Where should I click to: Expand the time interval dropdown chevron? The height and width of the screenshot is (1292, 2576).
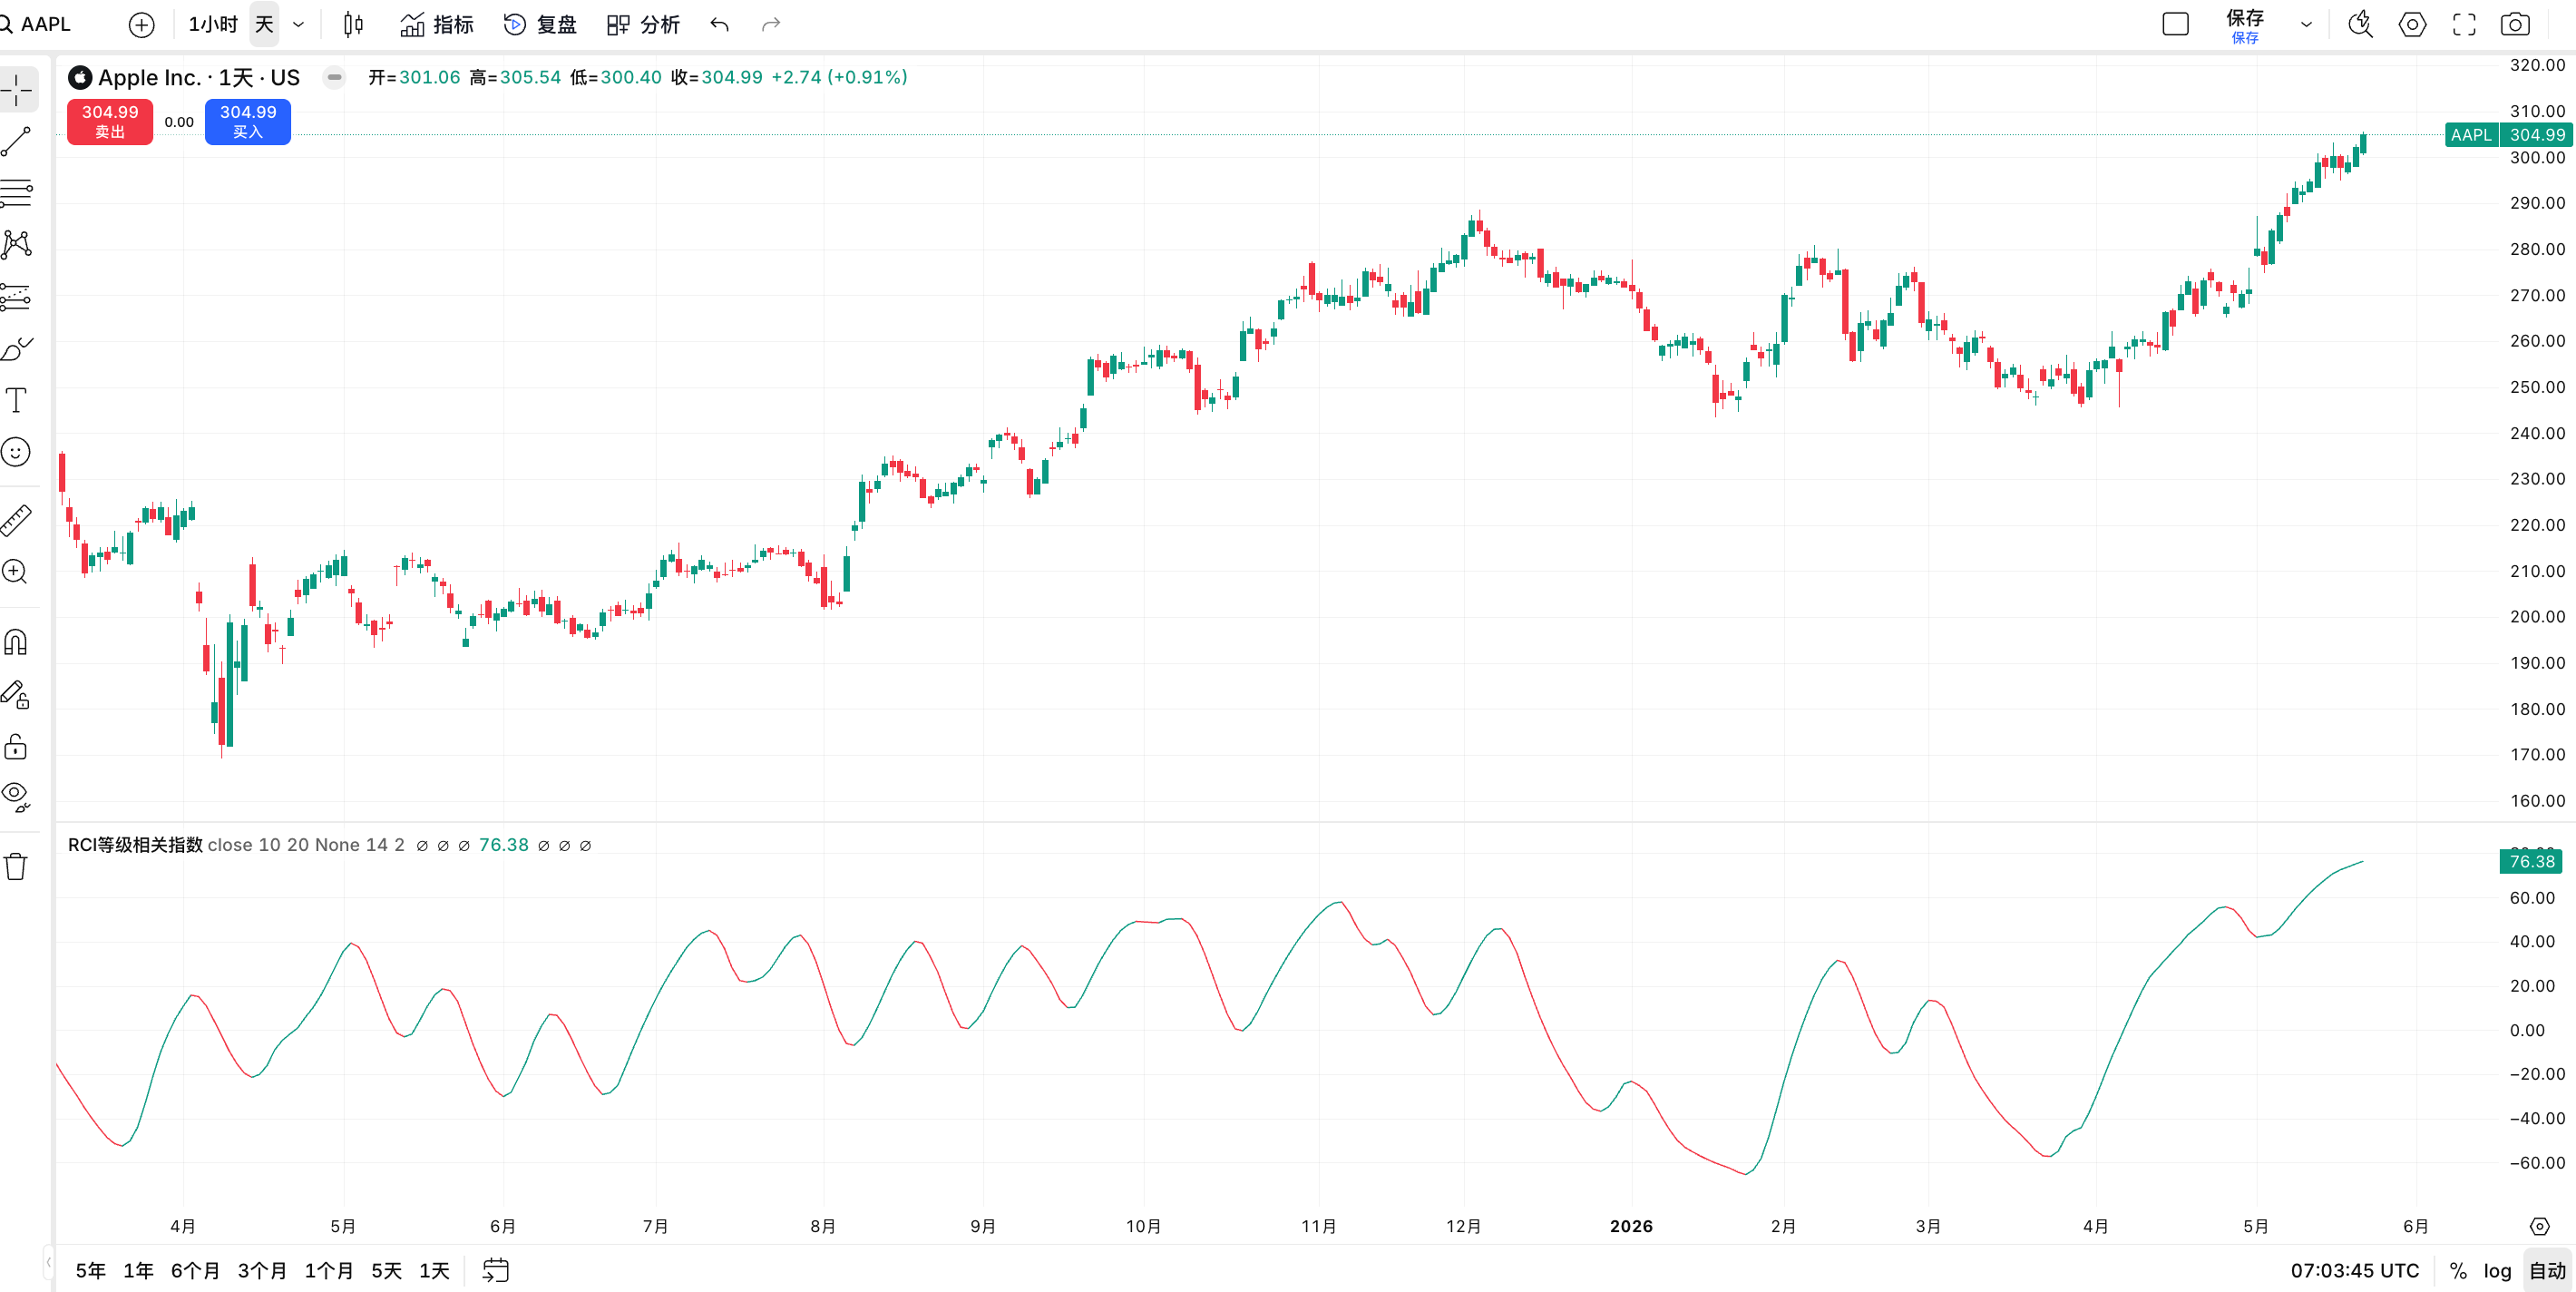[x=298, y=25]
